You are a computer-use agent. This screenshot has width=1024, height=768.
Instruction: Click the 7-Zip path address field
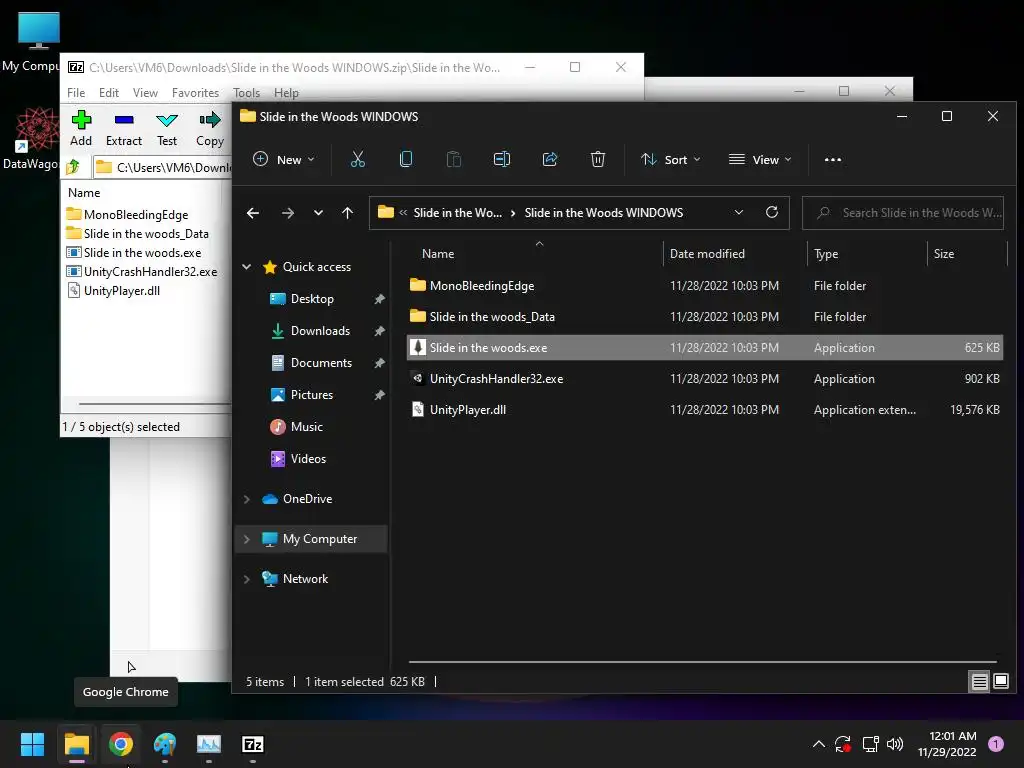(162, 167)
